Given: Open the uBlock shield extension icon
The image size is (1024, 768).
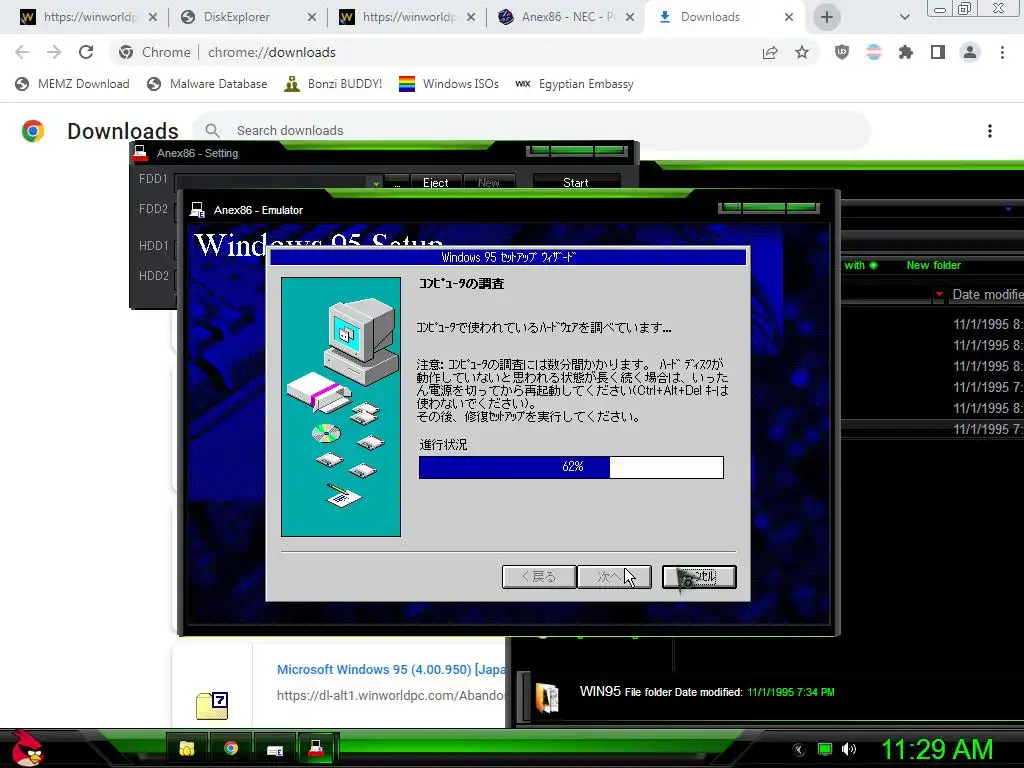Looking at the screenshot, I should point(842,52).
